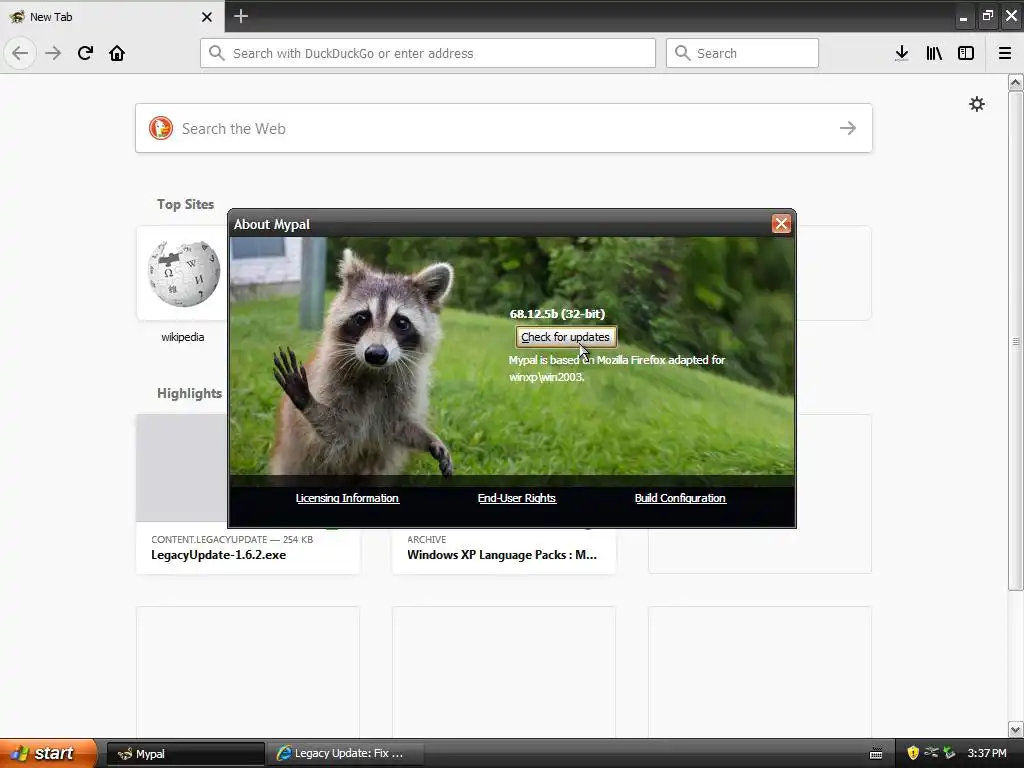Viewport: 1024px width, 768px height.
Task: Open the Downloads arrow icon
Action: pos(902,53)
